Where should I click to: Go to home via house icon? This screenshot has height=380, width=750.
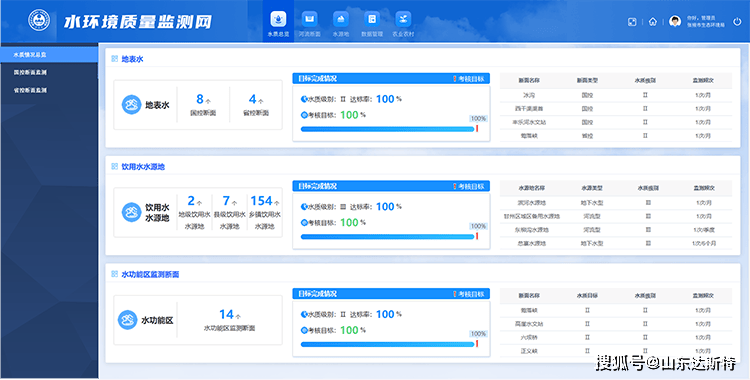(652, 22)
